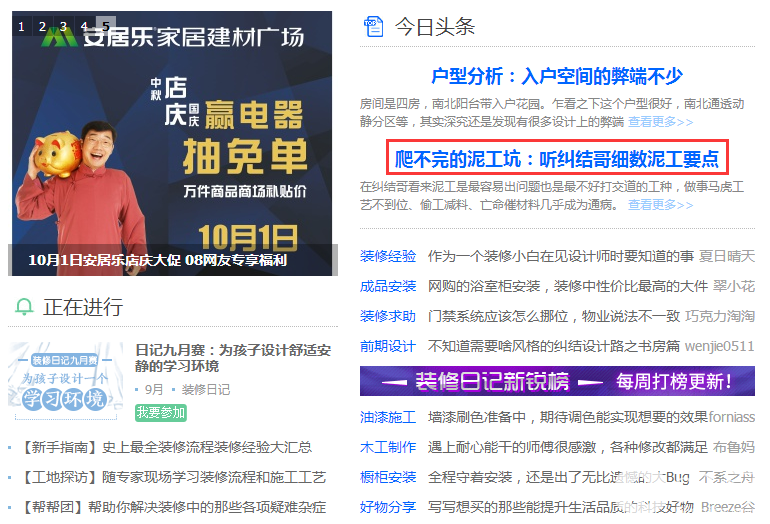Switch carousel to slide 2
The height and width of the screenshot is (524, 770).
coord(42,27)
